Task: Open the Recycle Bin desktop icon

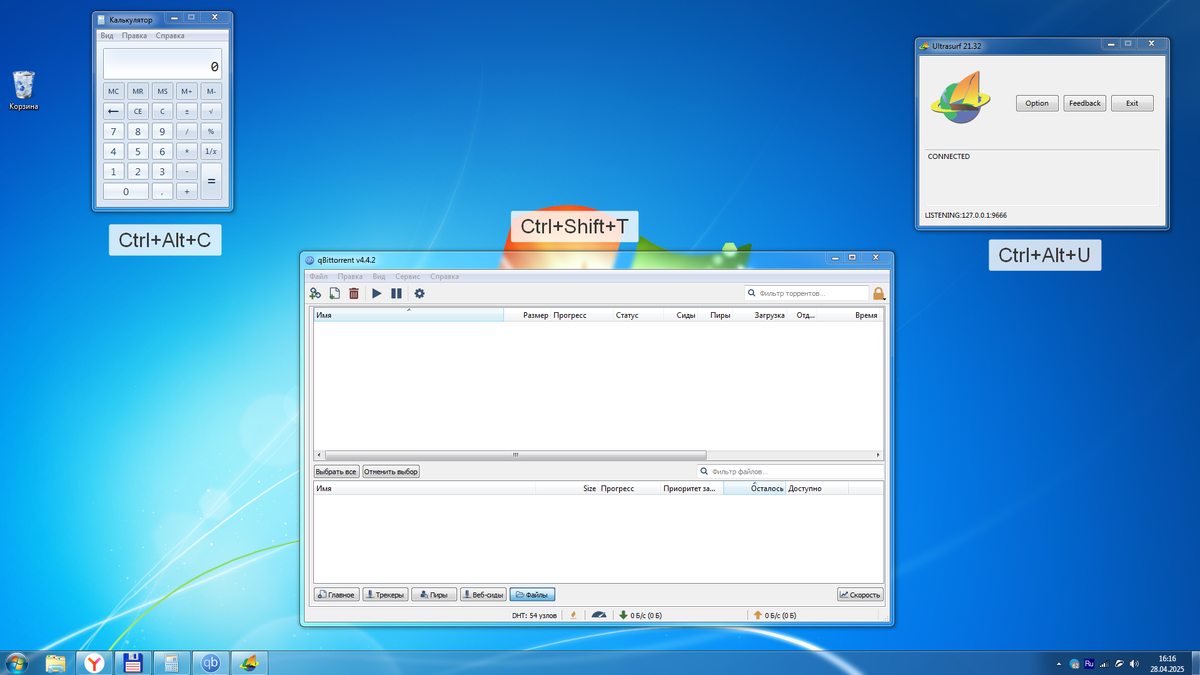Action: coord(24,90)
